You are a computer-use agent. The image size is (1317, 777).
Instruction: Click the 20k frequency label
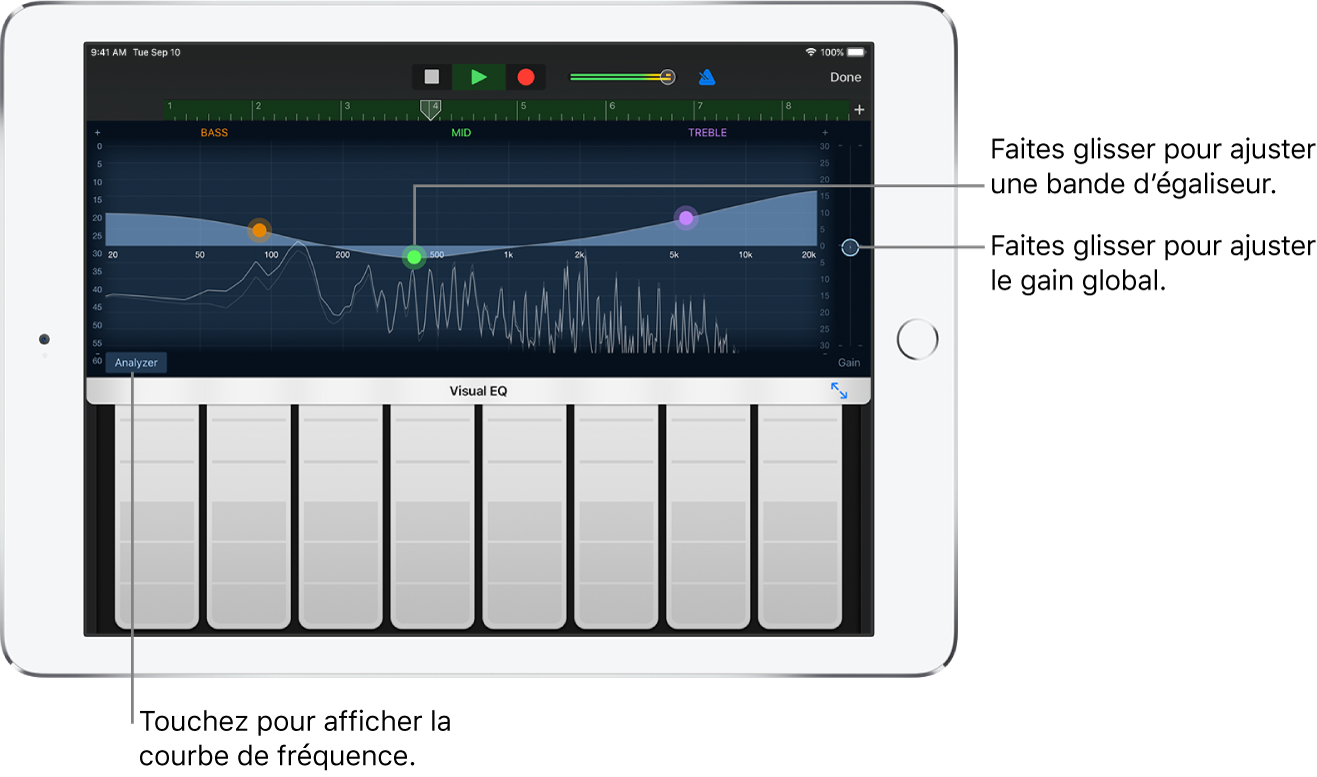tap(809, 255)
